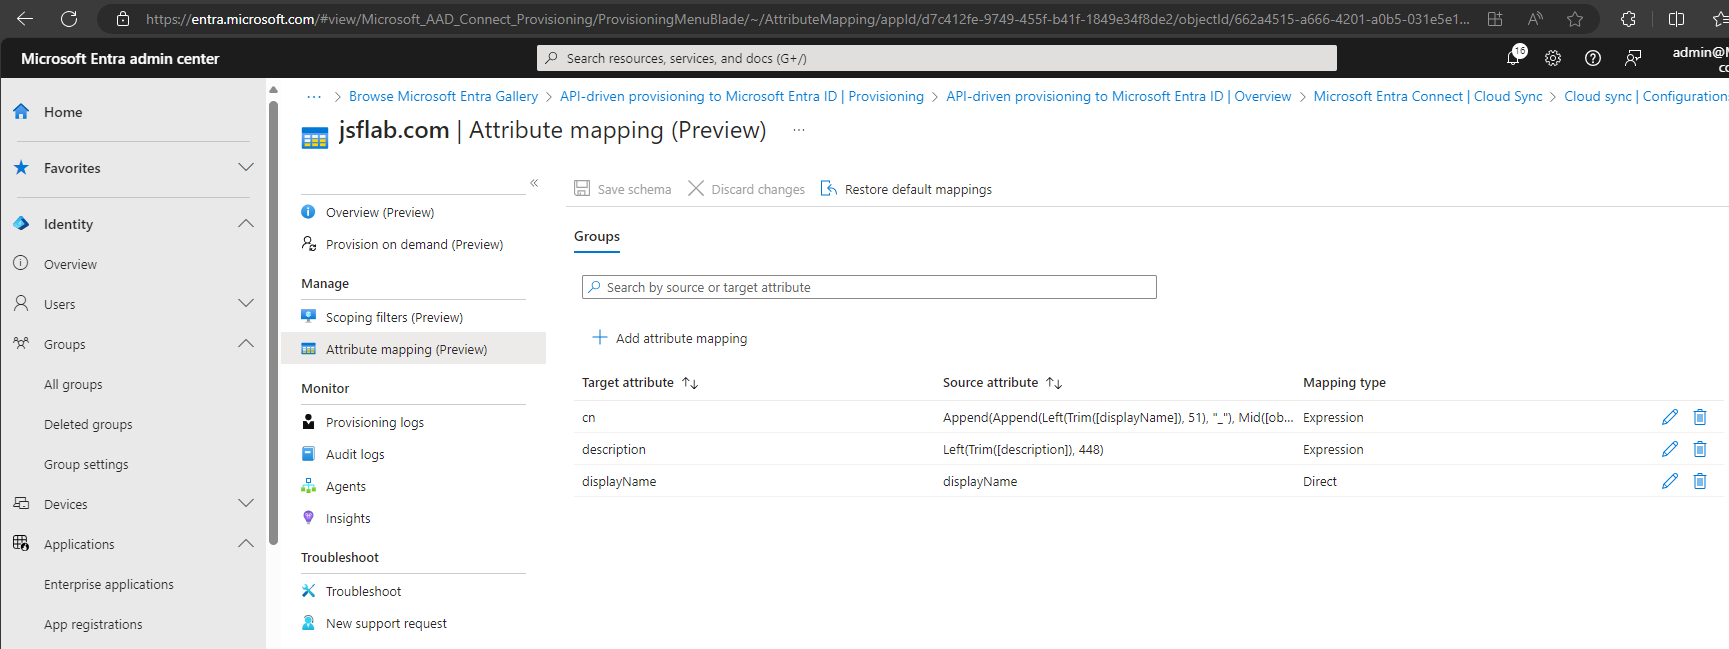
Task: Click Add attribute mapping
Action: pos(669,338)
